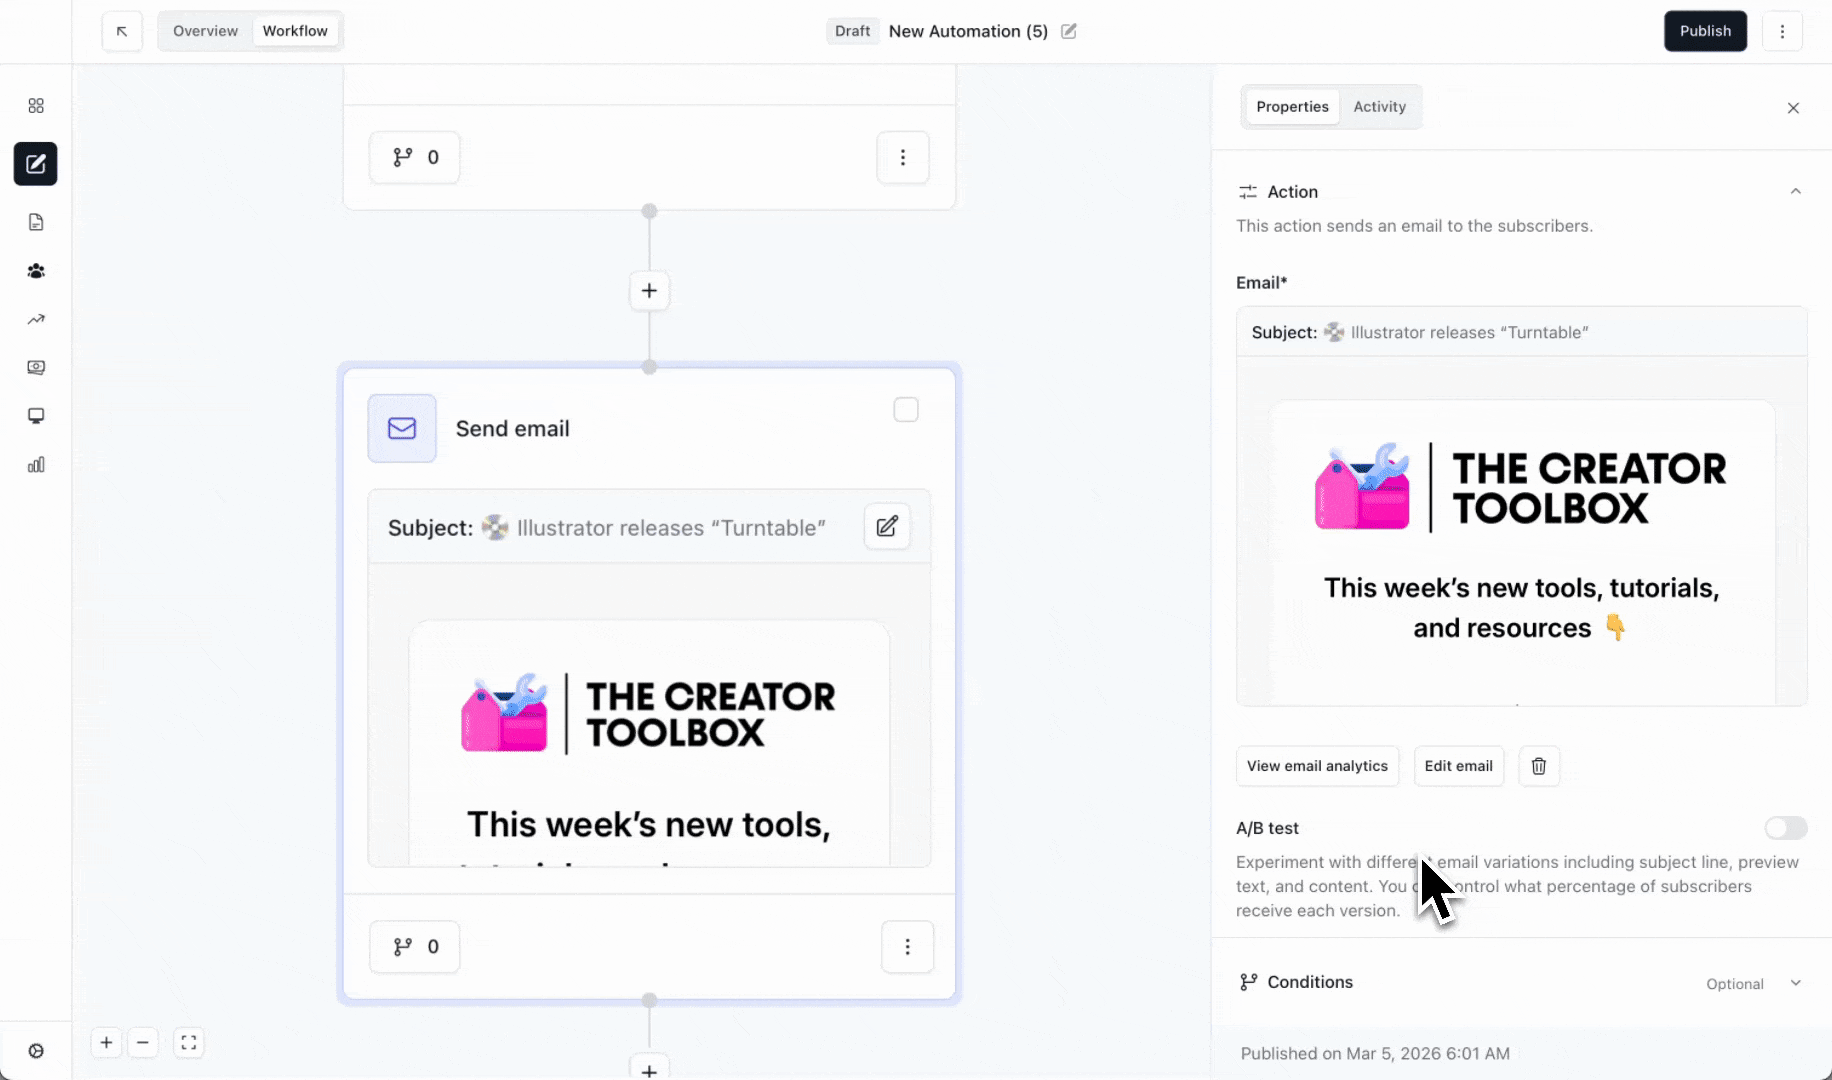This screenshot has width=1832, height=1080.
Task: Open the dashboard grid icon in sidebar
Action: tap(36, 105)
